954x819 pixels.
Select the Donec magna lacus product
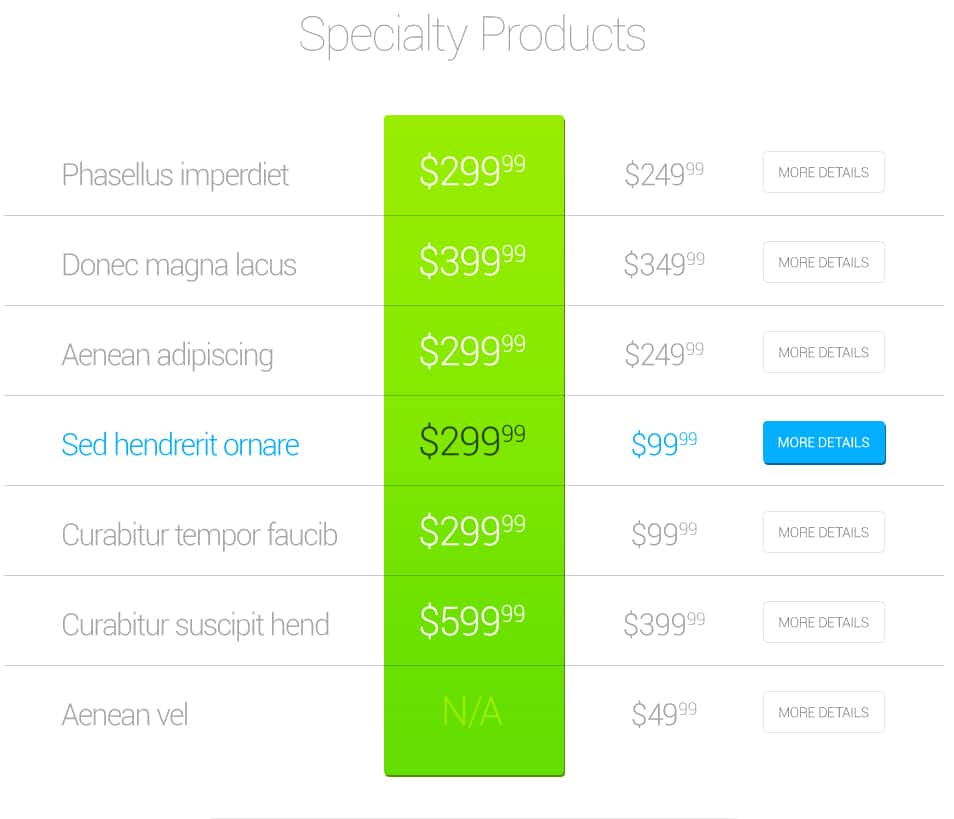pyautogui.click(x=179, y=265)
